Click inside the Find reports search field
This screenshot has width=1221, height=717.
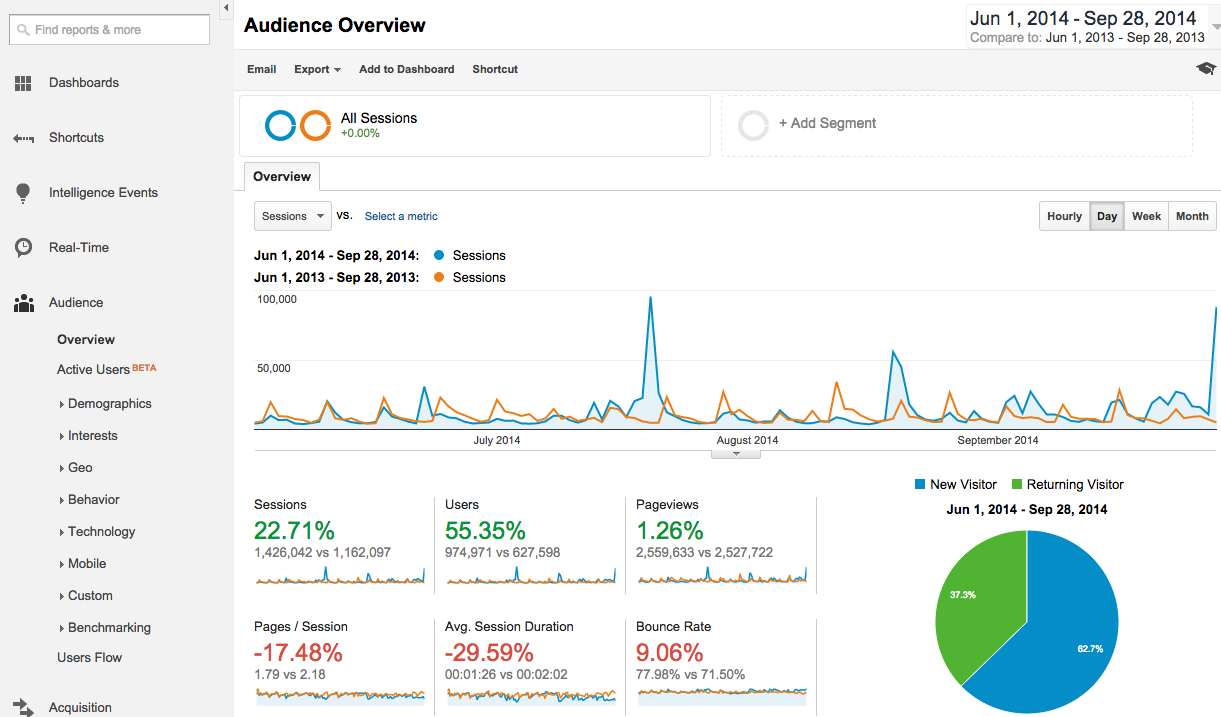click(x=108, y=30)
